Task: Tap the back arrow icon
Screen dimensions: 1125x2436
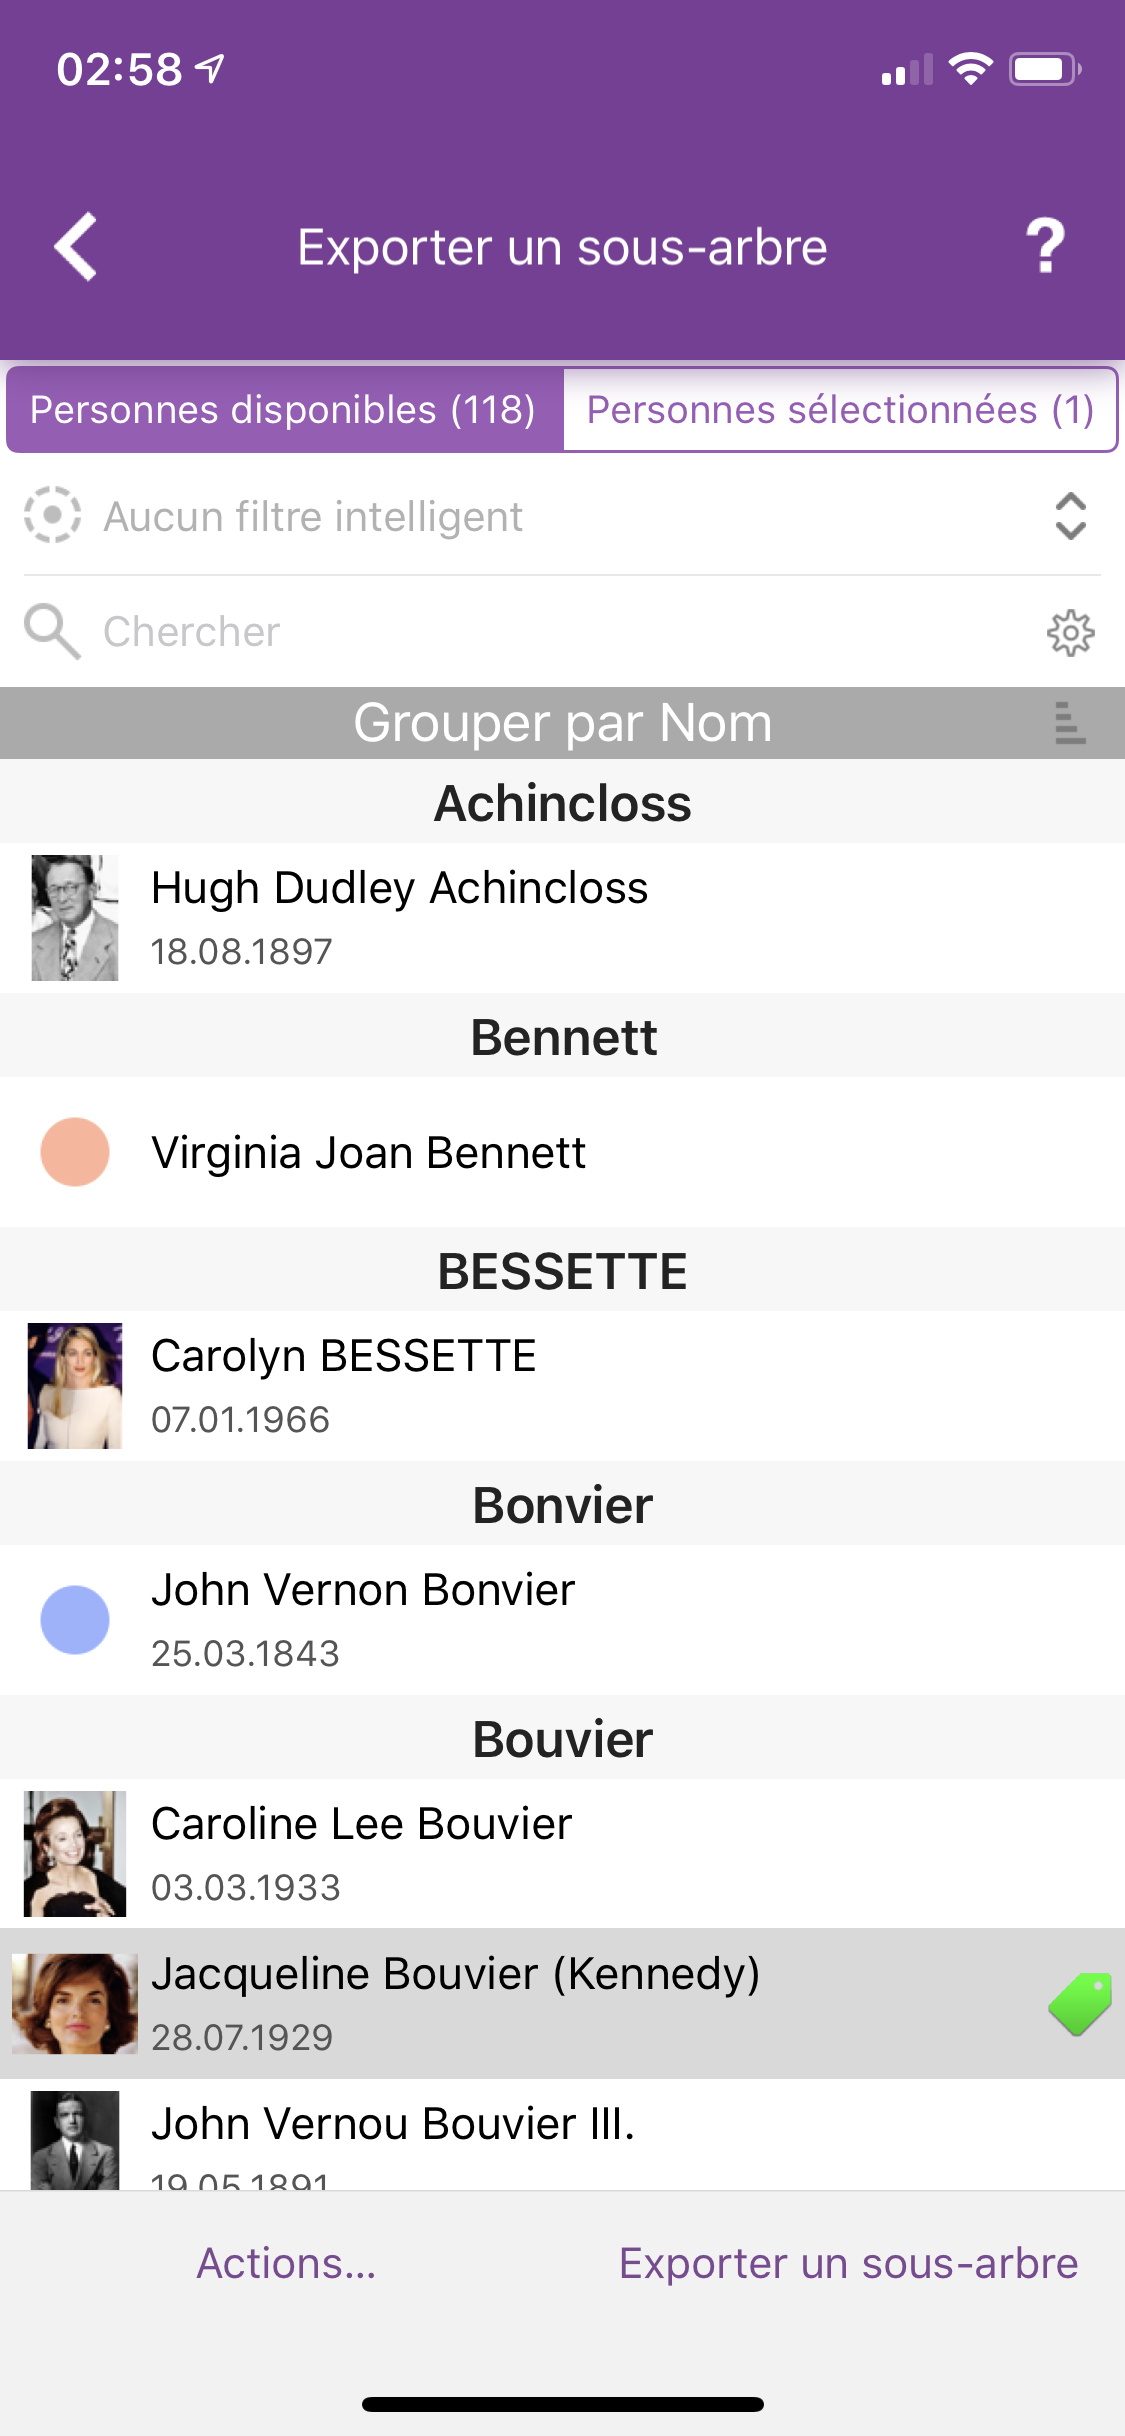Action: [76, 246]
